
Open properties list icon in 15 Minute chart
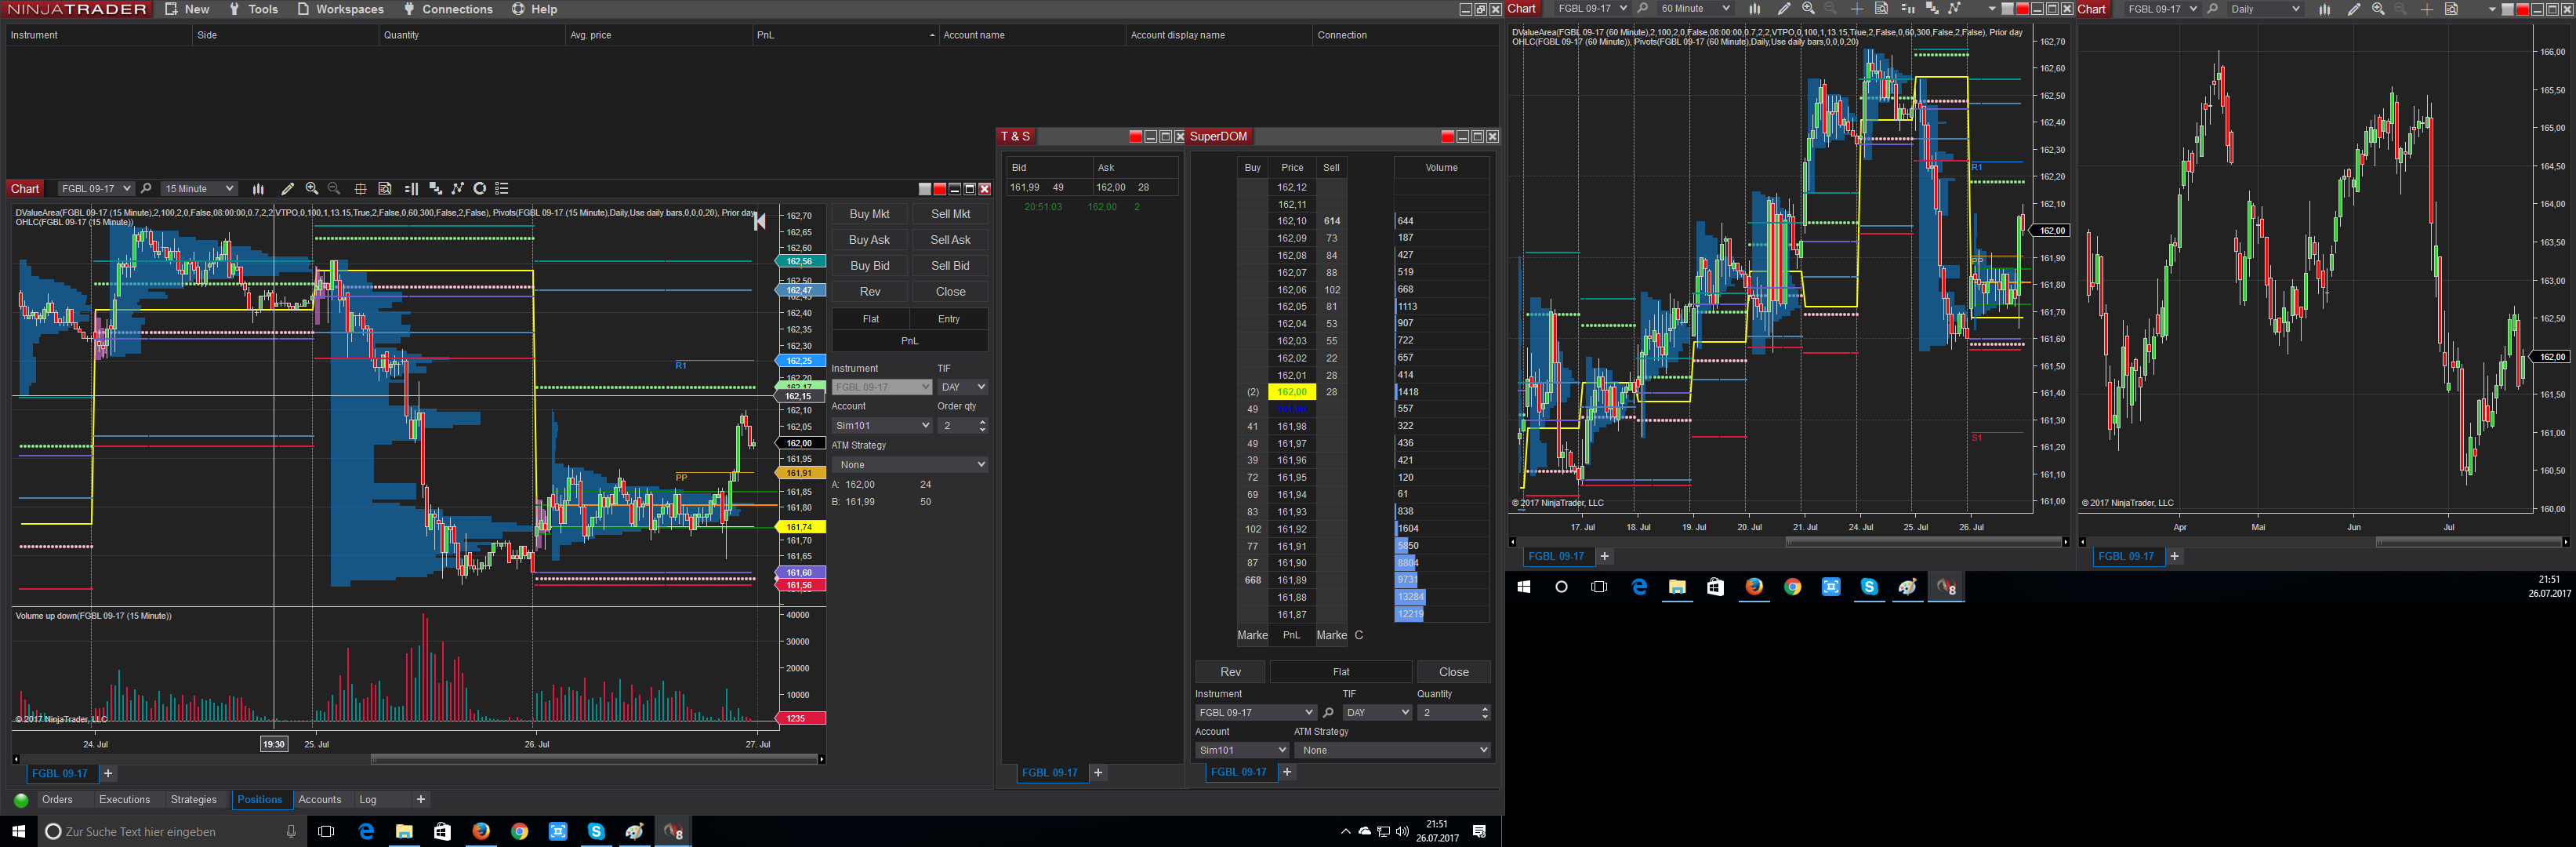[x=502, y=189]
